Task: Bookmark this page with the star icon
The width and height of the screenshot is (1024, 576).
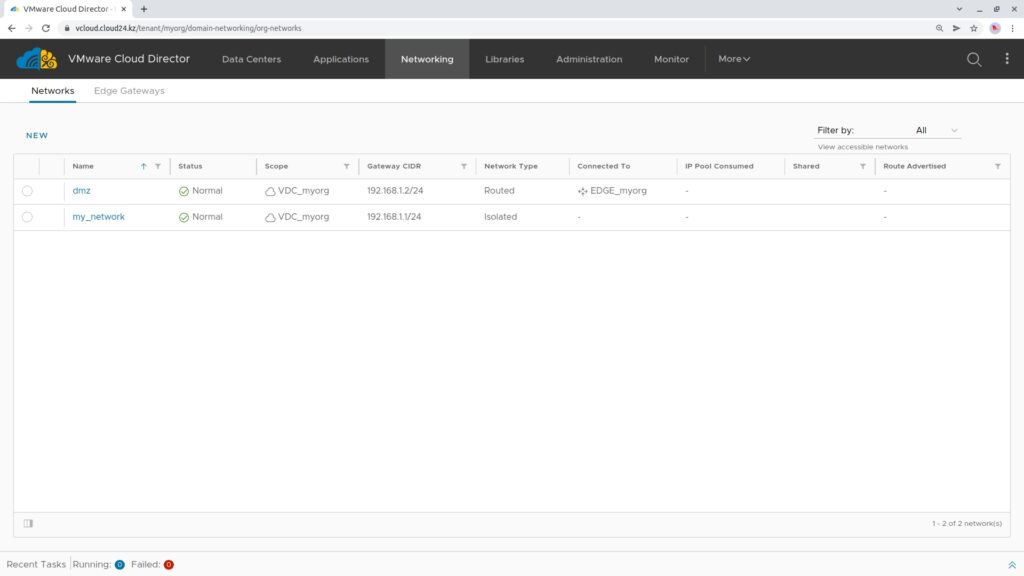Action: (974, 28)
